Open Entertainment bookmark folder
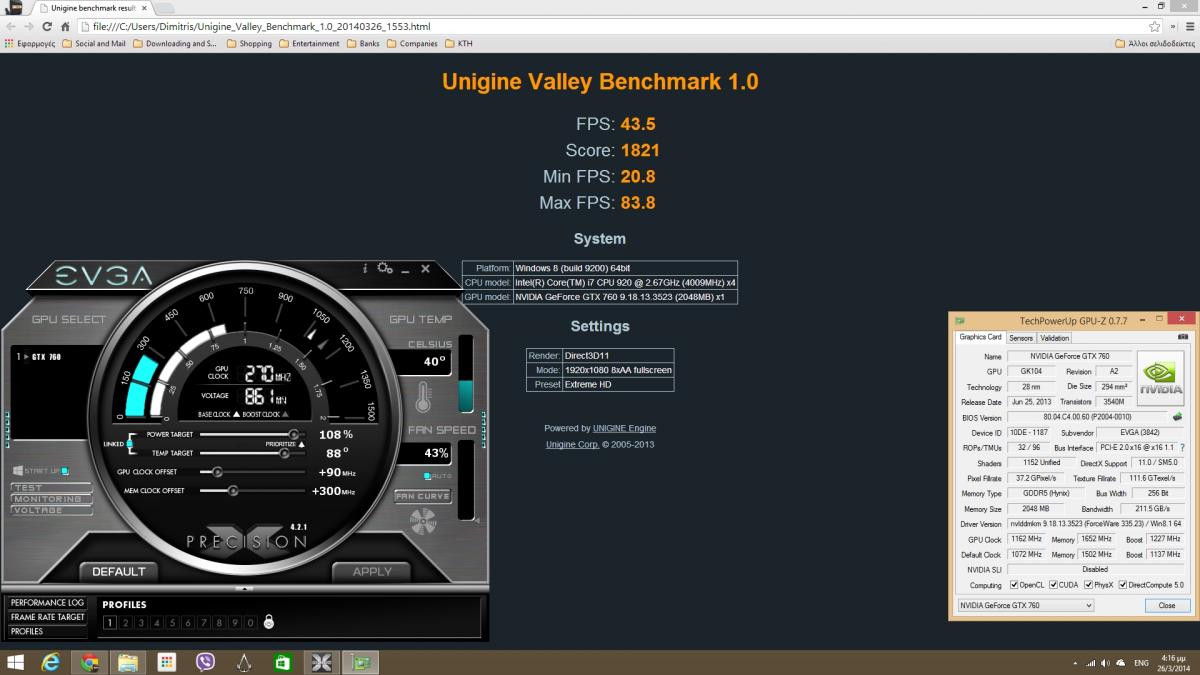1200x675 pixels. (x=310, y=44)
